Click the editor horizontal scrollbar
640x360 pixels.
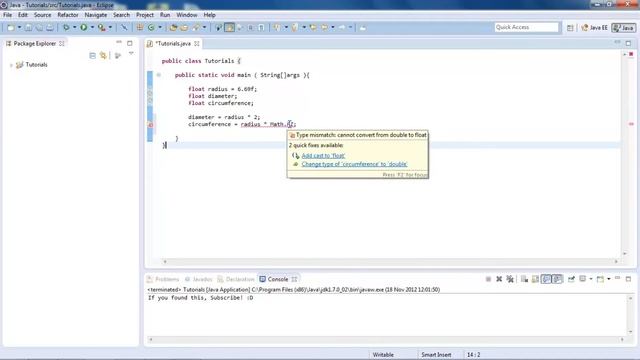click(x=391, y=261)
